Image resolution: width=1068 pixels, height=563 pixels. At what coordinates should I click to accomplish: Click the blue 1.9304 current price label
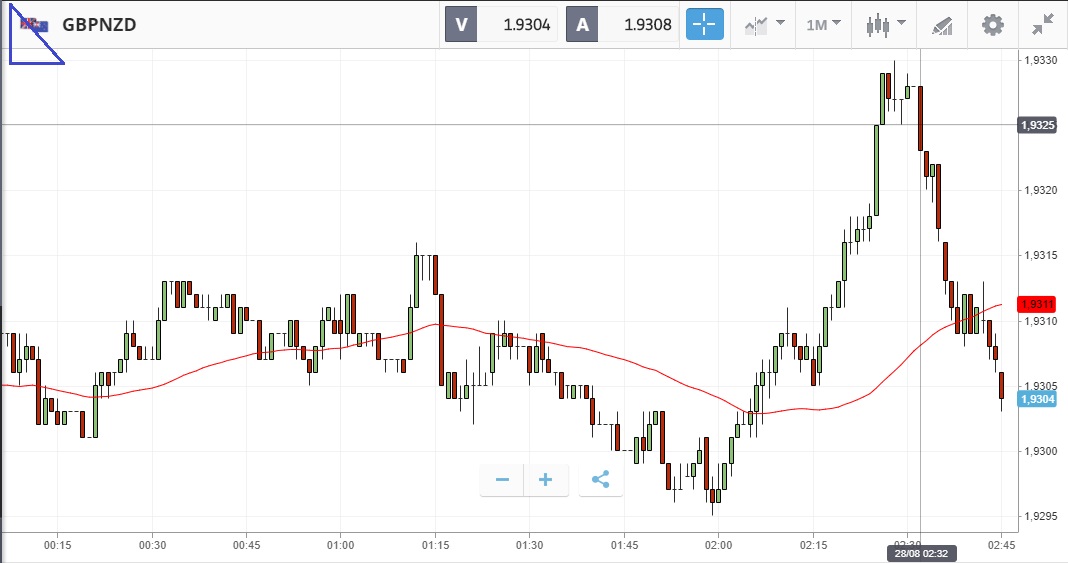[1036, 399]
